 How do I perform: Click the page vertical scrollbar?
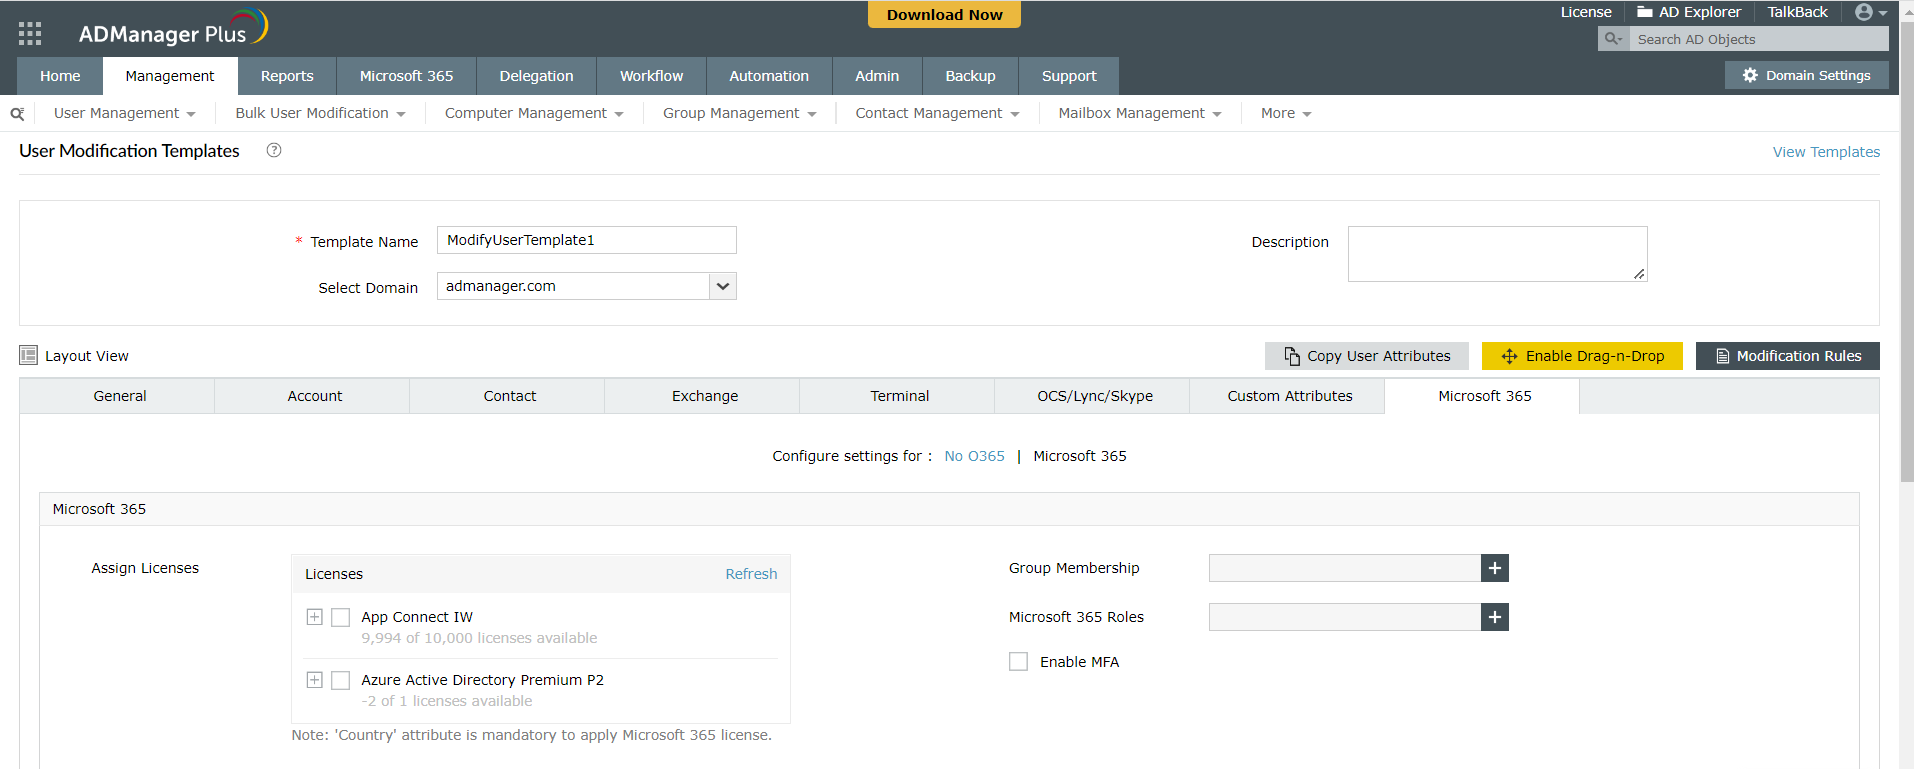click(x=1906, y=250)
